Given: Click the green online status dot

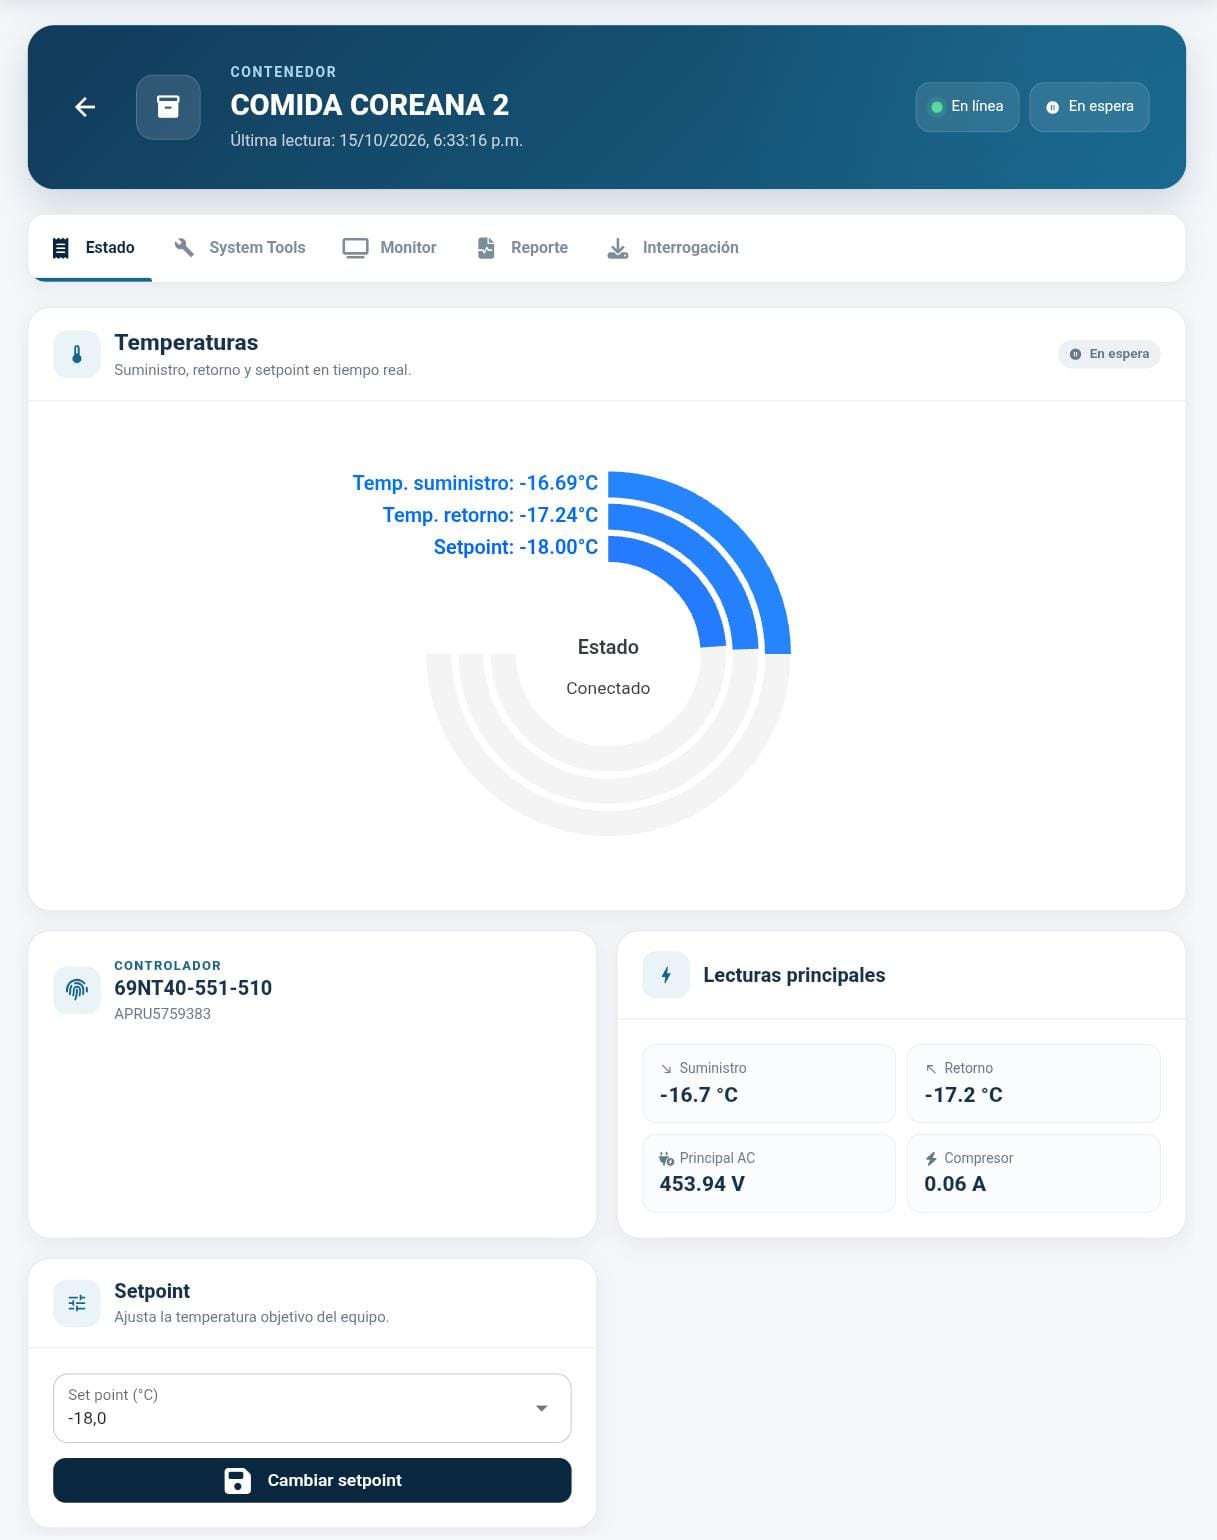Looking at the screenshot, I should 937,107.
